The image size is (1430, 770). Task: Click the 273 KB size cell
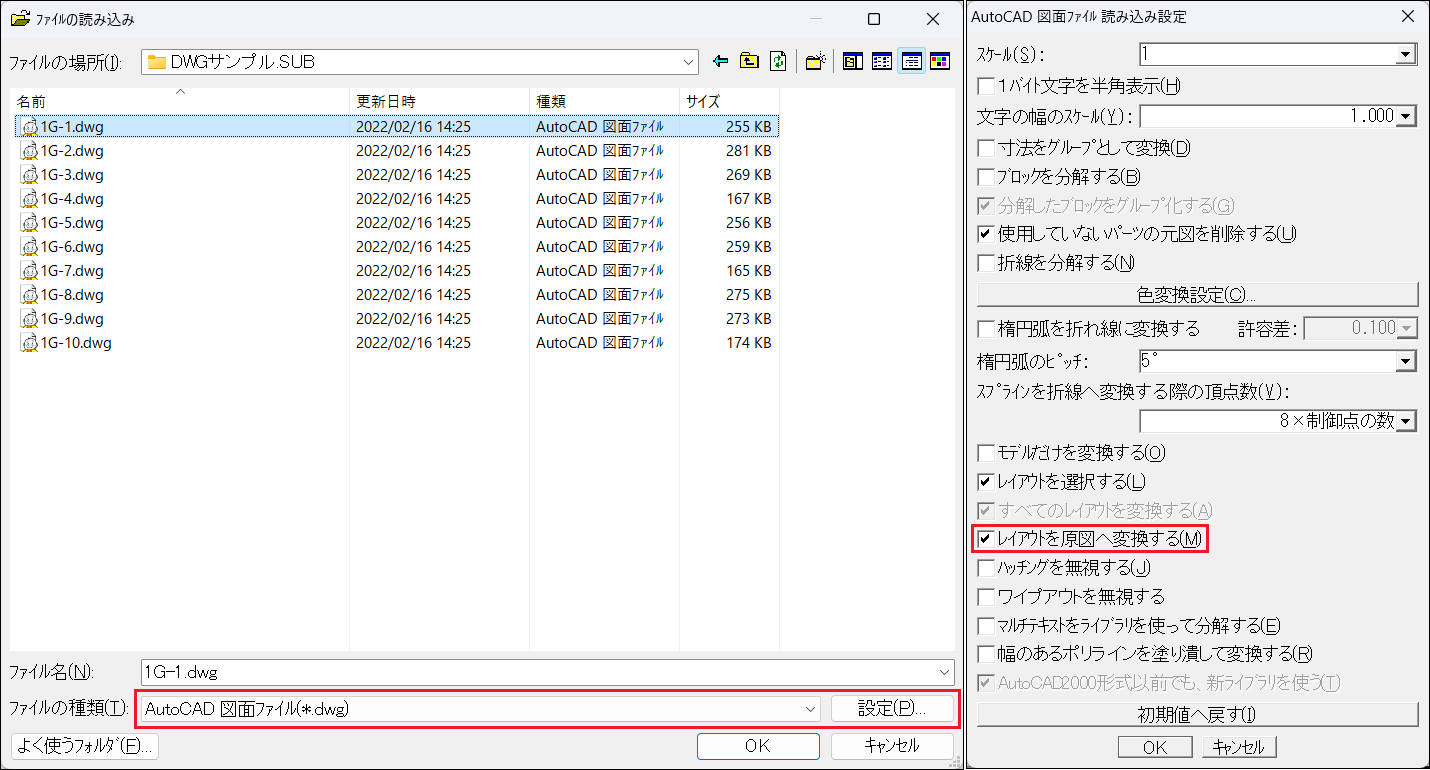click(x=749, y=319)
